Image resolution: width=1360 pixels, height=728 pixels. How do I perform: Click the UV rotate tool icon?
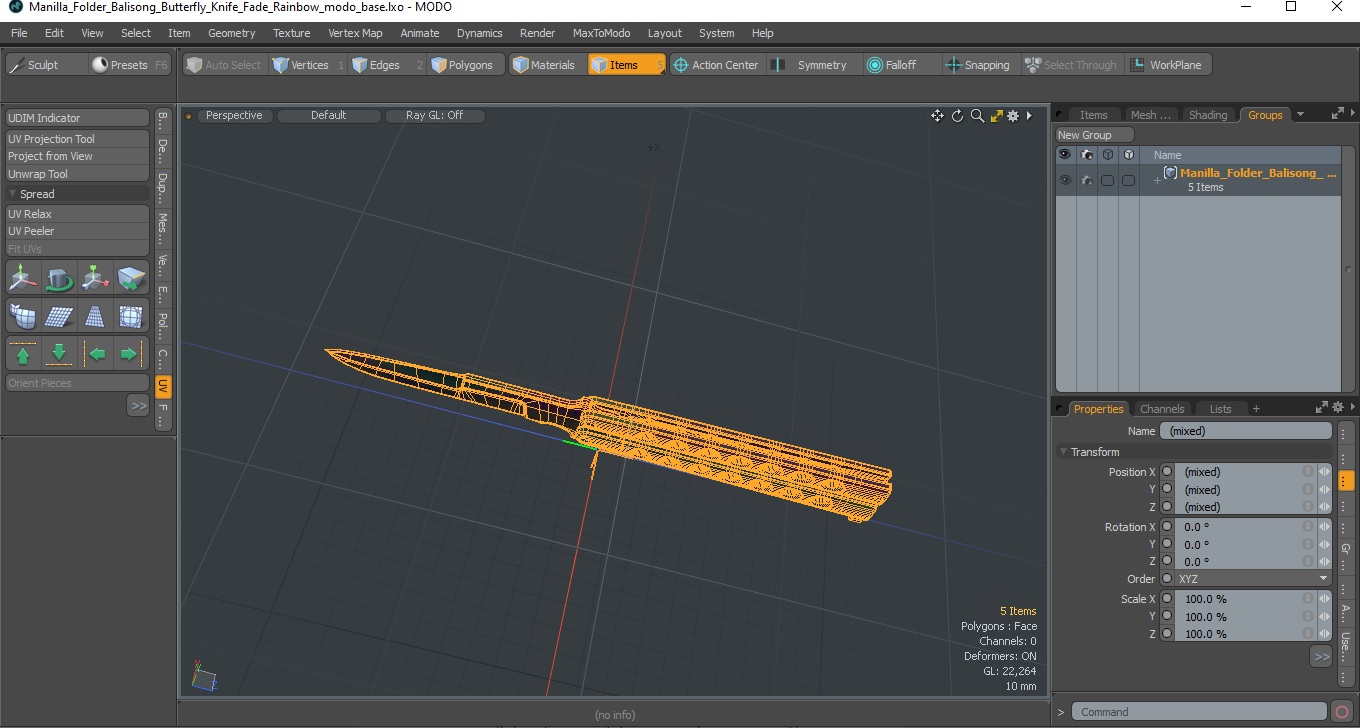(59, 278)
